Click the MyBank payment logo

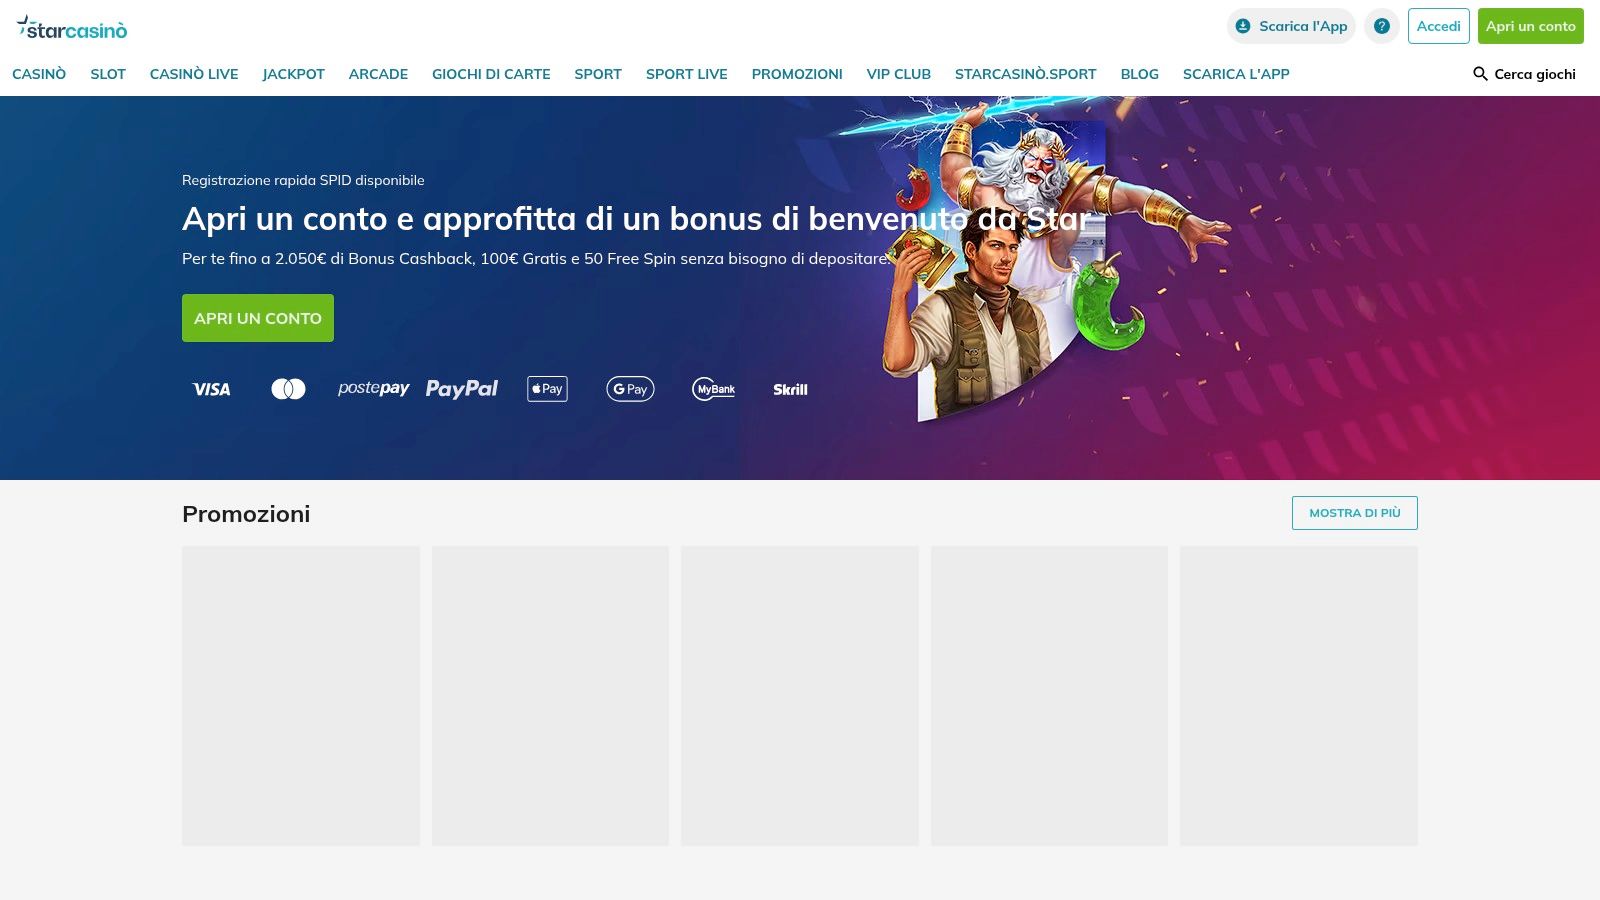pyautogui.click(x=714, y=389)
